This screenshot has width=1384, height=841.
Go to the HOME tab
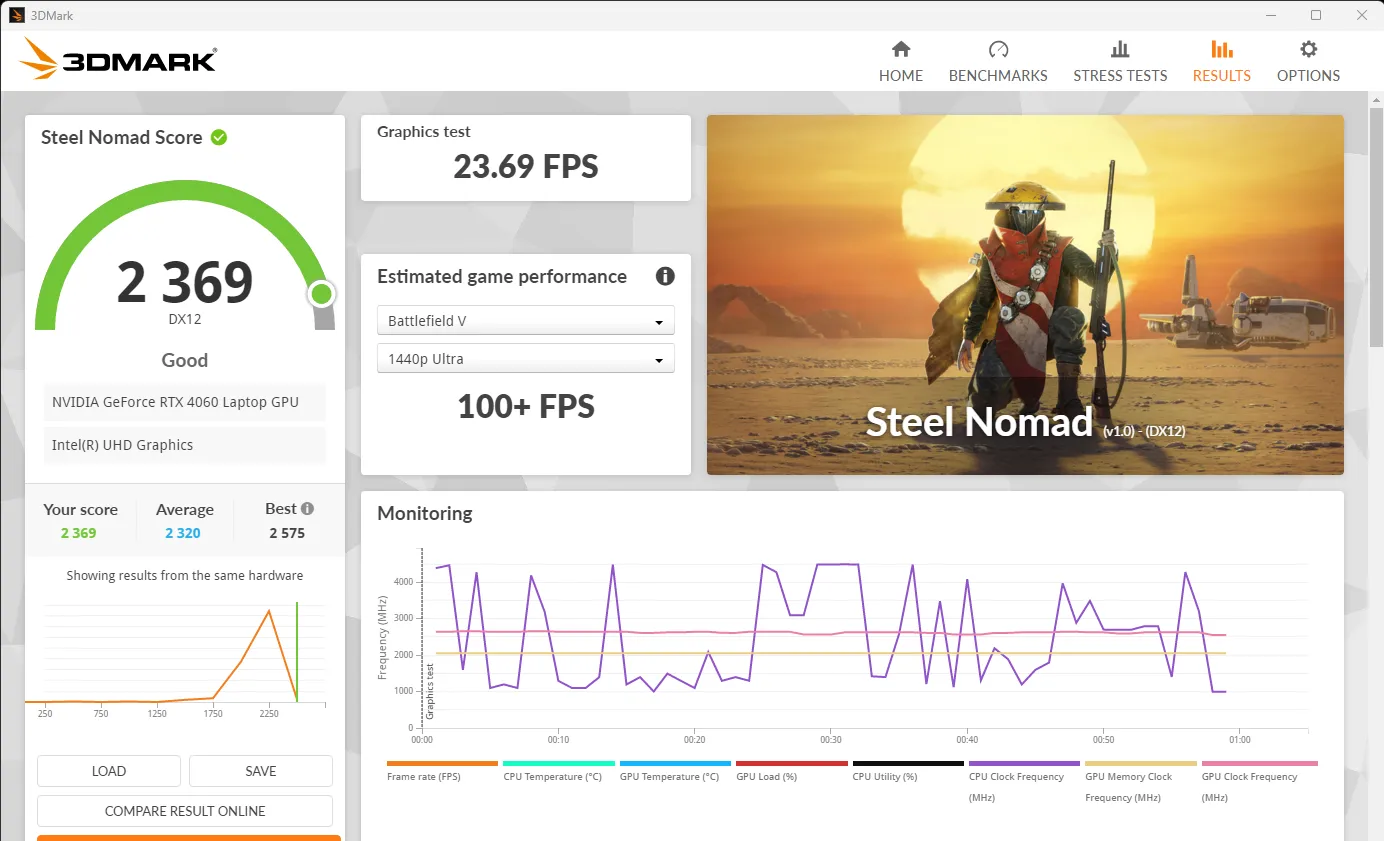[900, 62]
